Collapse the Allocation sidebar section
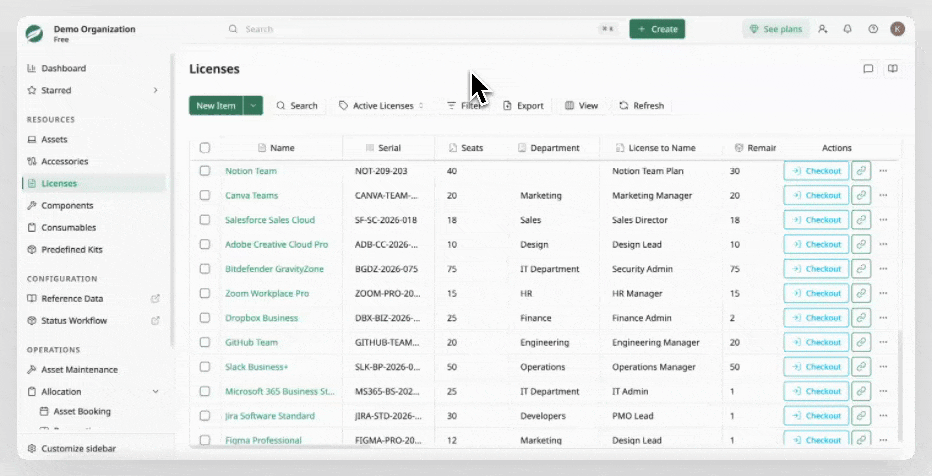Screen dimensions: 932x476 click(155, 392)
